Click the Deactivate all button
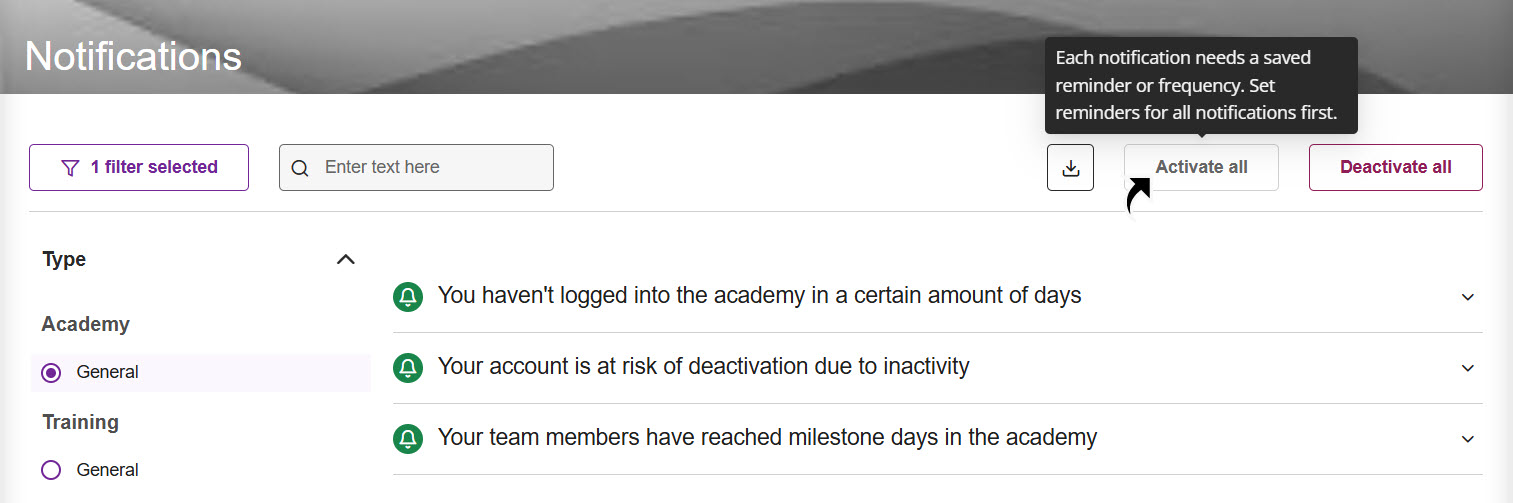This screenshot has width=1513, height=503. [x=1395, y=168]
